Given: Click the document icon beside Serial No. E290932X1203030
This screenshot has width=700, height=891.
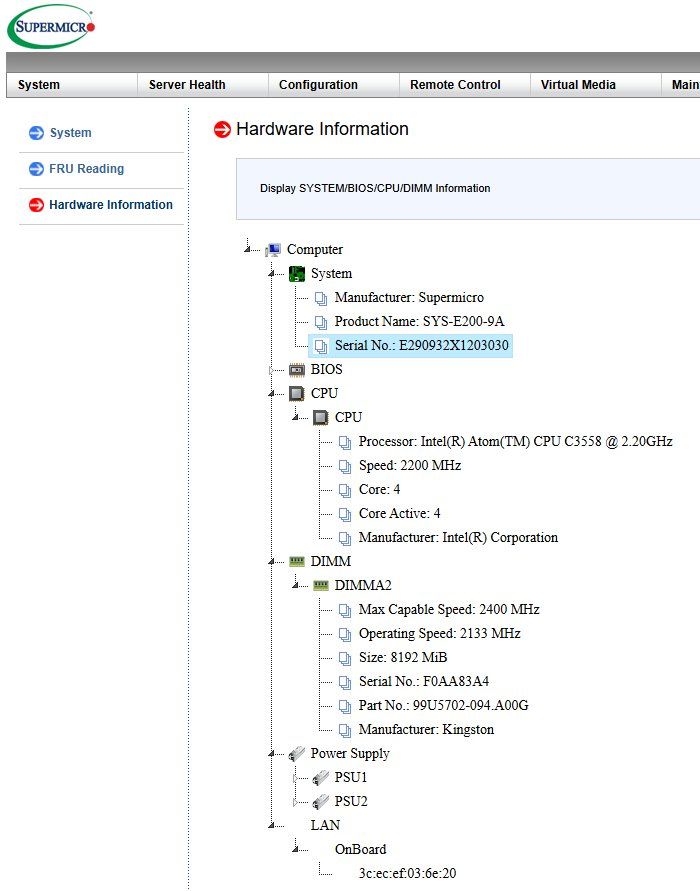Looking at the screenshot, I should point(321,346).
